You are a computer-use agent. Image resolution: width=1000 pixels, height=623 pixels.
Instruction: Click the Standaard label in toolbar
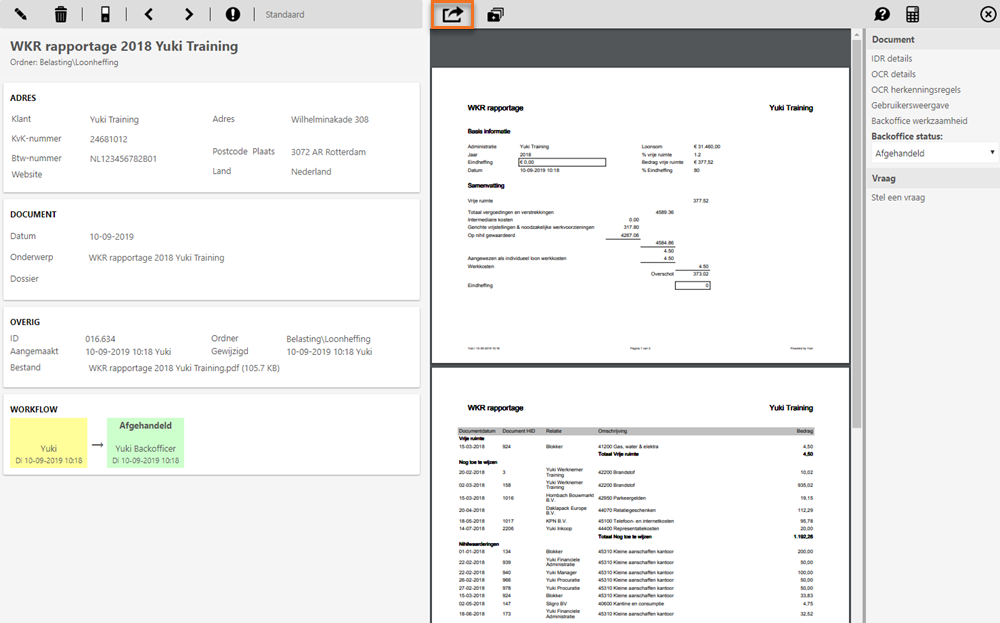coord(284,14)
